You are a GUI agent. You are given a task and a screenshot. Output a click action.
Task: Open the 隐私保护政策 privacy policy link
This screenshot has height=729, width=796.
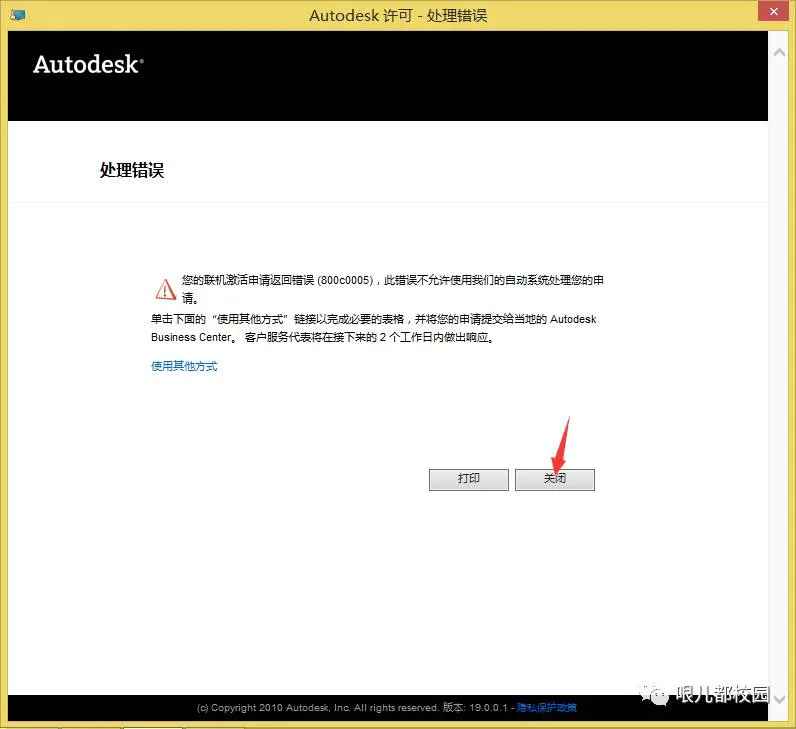546,707
